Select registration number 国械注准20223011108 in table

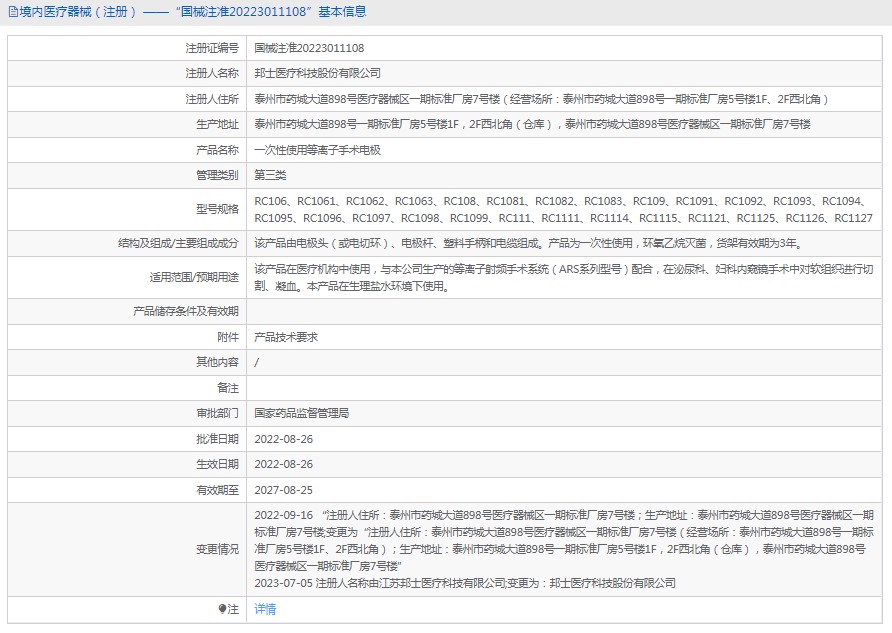pyautogui.click(x=309, y=48)
